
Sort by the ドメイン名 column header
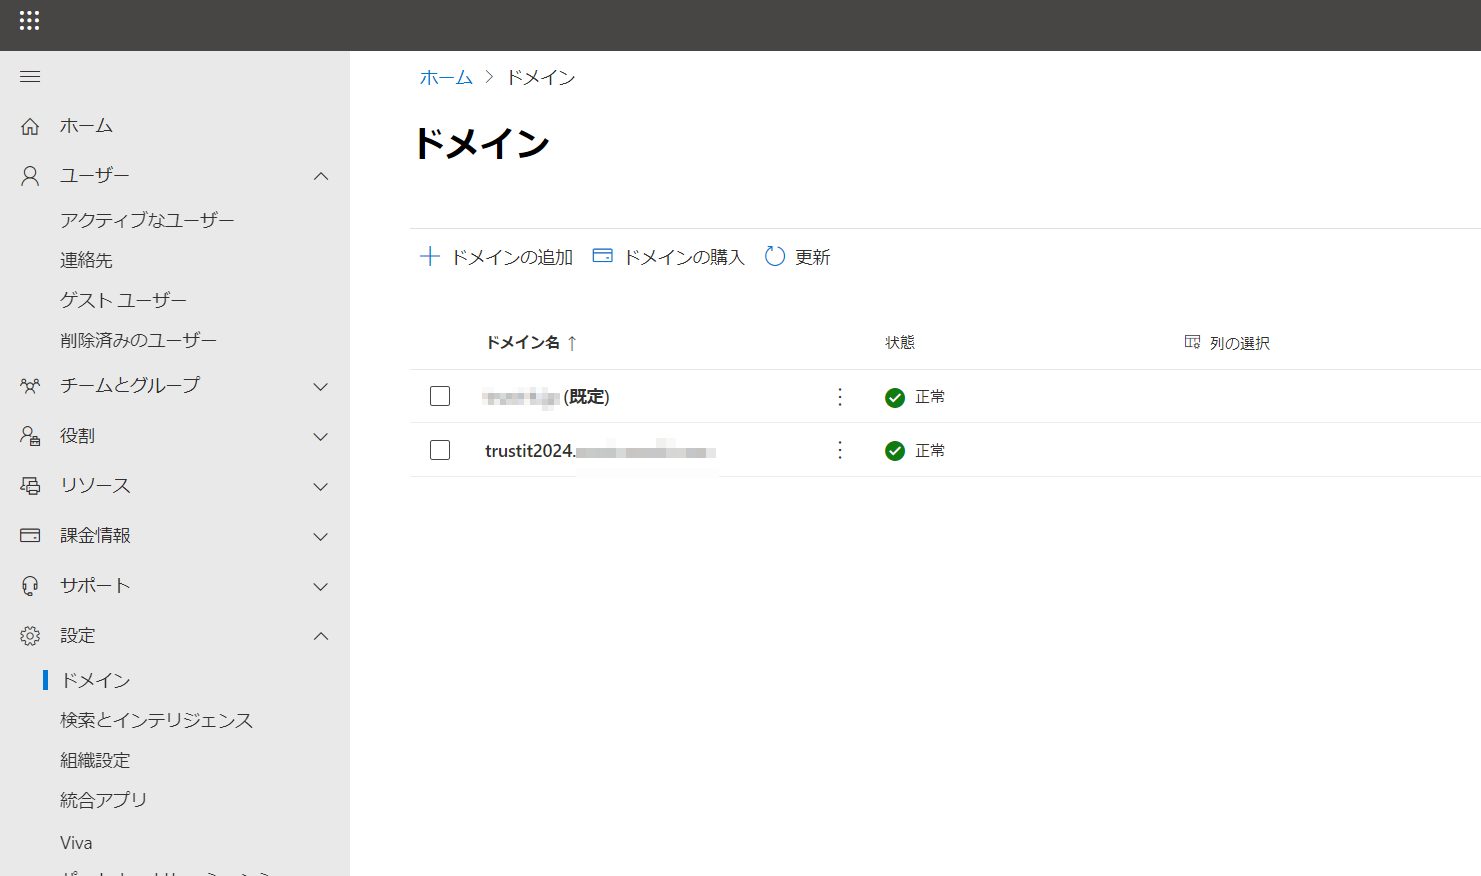(x=523, y=343)
